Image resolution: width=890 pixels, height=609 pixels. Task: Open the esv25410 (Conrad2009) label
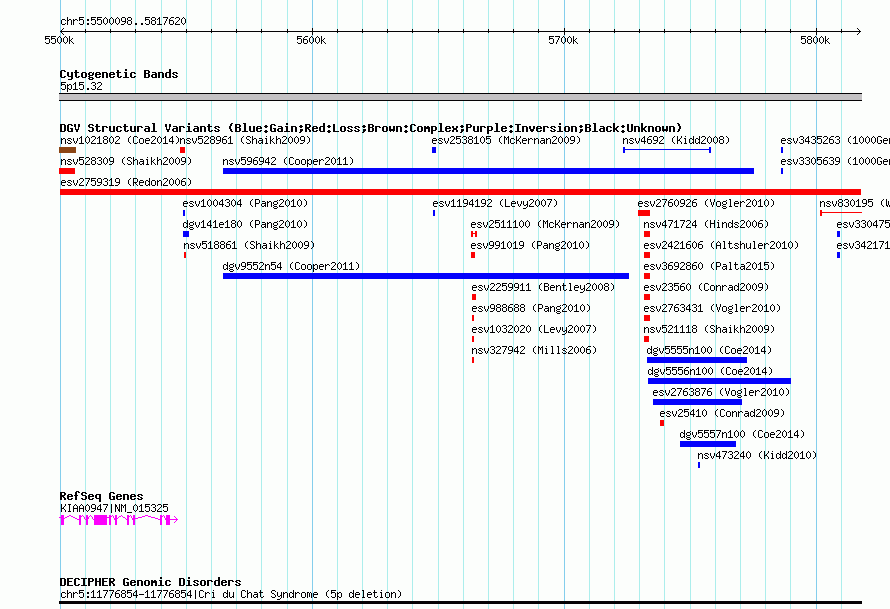[x=722, y=413]
